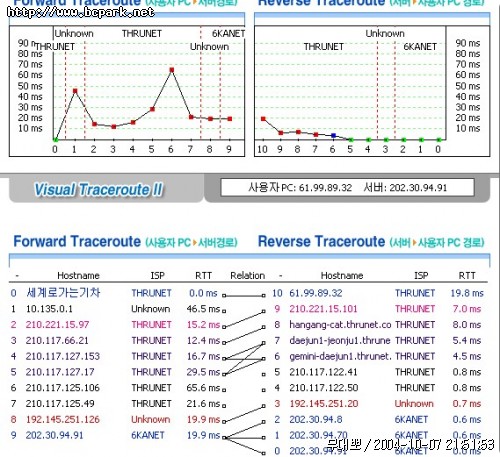Click the Unknown ISP of reverse hop 3
Image resolution: width=500 pixels, height=457 pixels.
[x=414, y=404]
